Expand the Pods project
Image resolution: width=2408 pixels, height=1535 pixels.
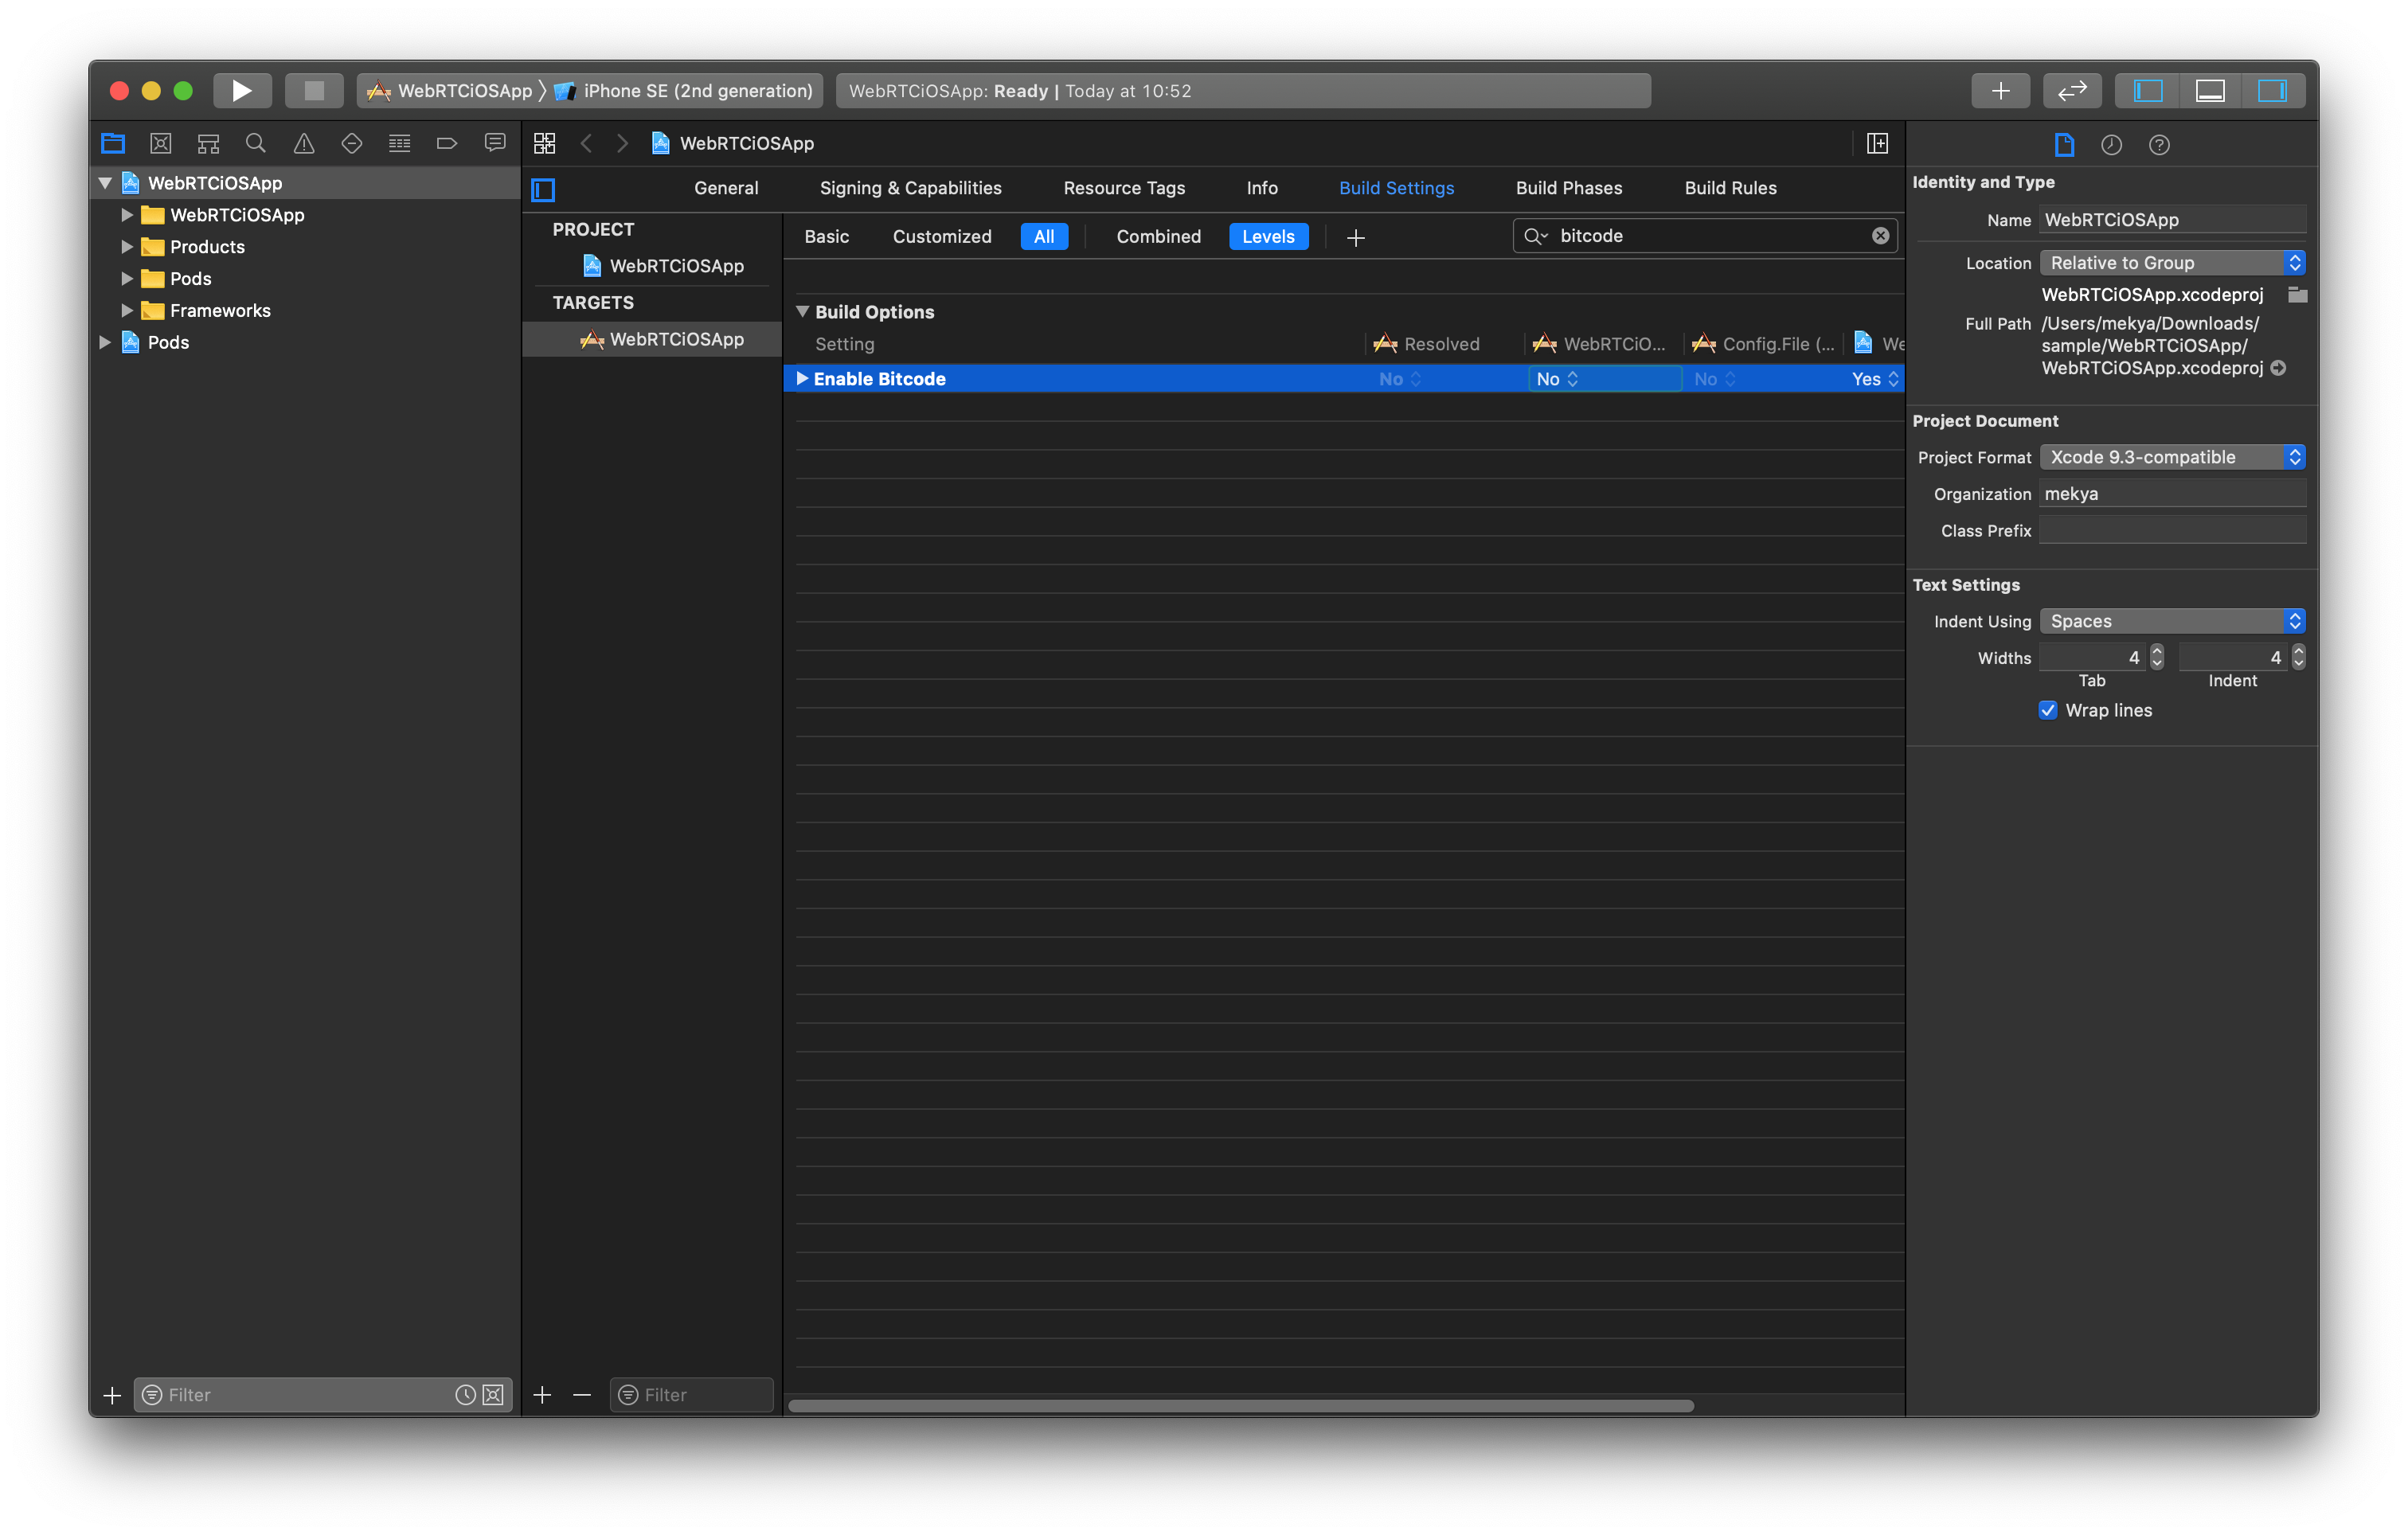105,343
